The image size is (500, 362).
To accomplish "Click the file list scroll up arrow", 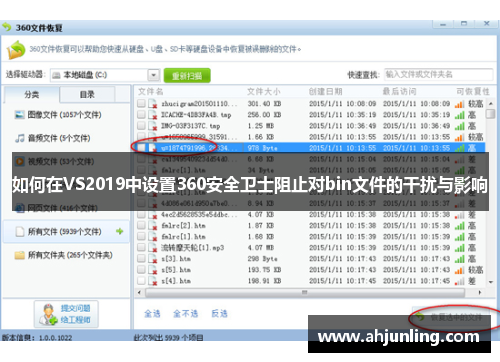I will (490, 104).
